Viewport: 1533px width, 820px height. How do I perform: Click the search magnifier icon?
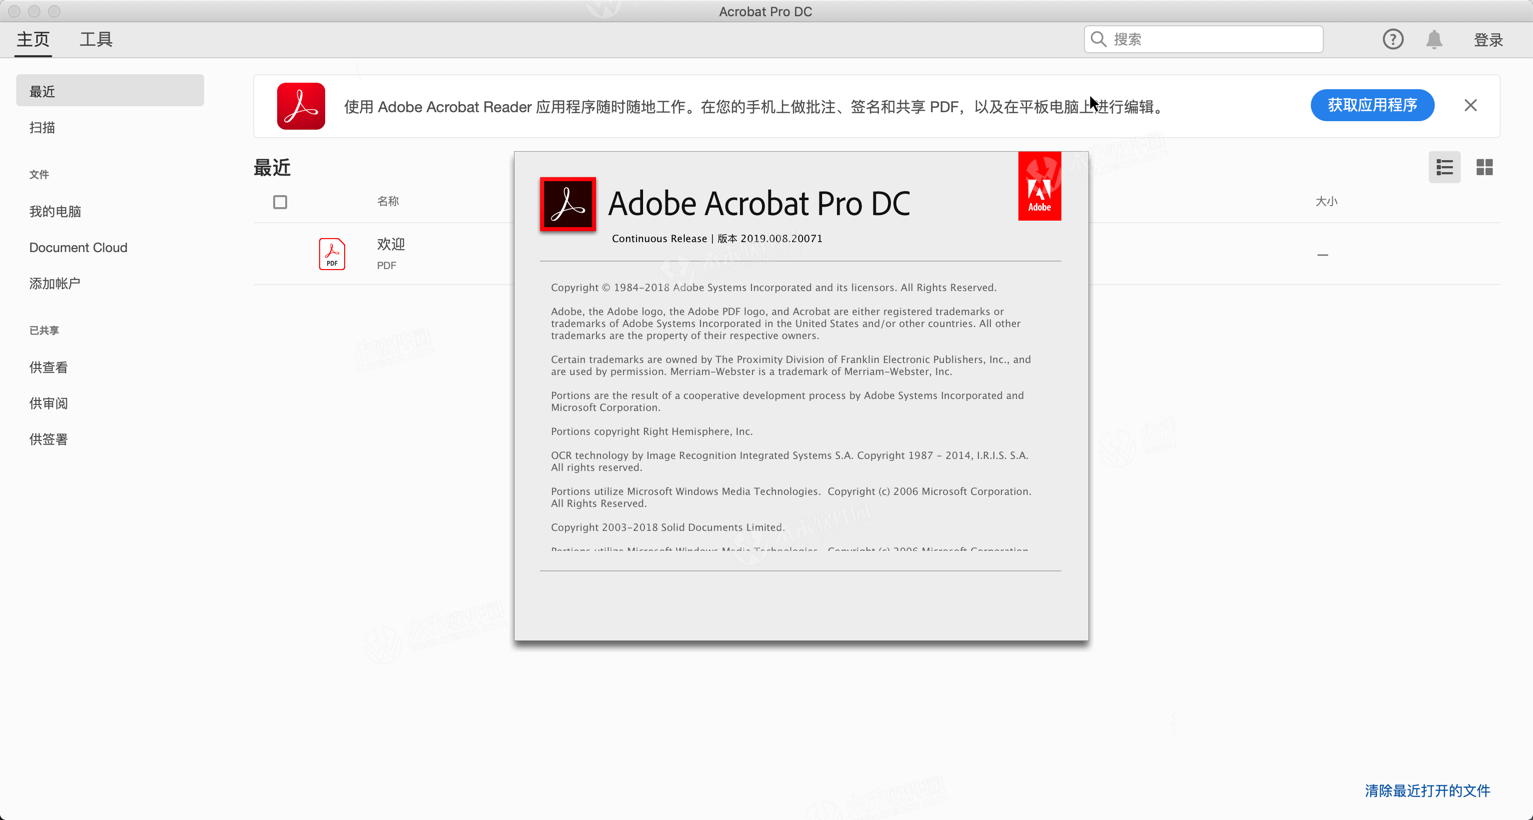coord(1099,39)
